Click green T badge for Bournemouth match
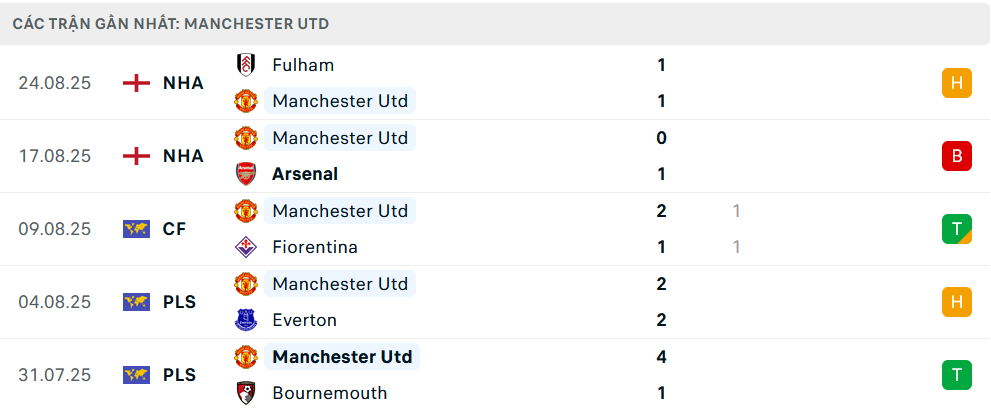The image size is (991, 408). 956,375
